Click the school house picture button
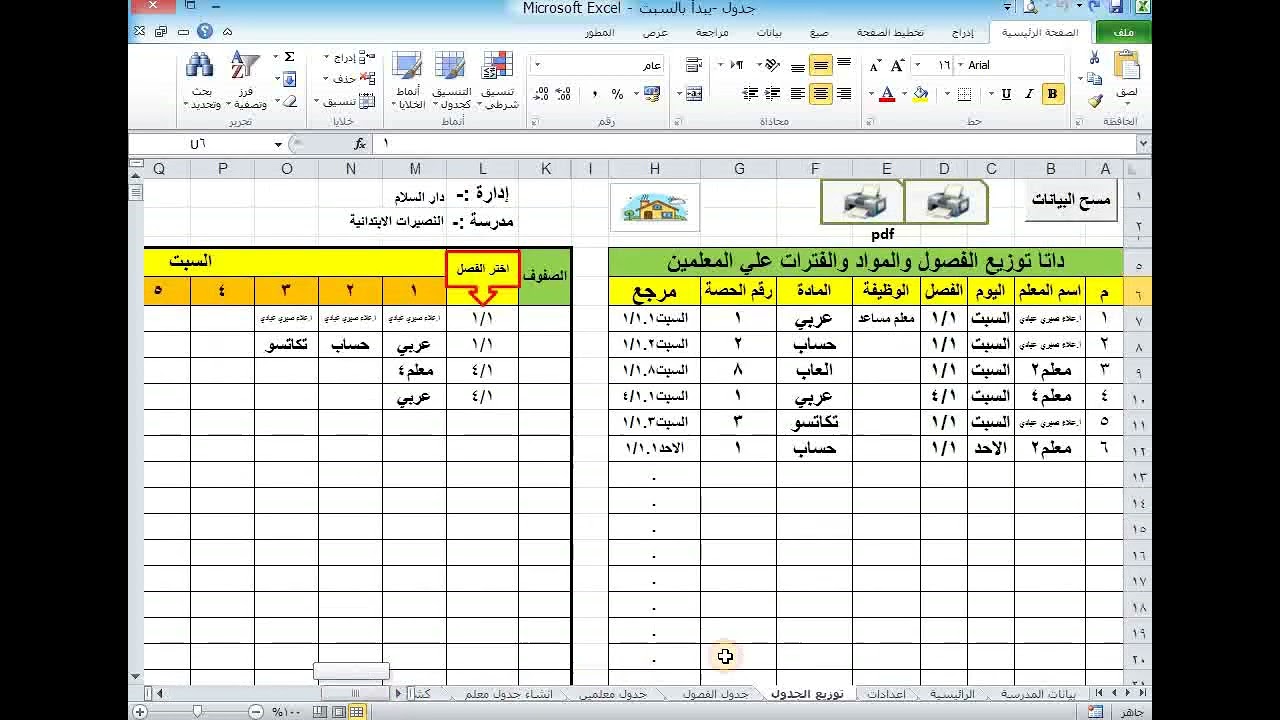This screenshot has width=1280, height=720. point(655,207)
